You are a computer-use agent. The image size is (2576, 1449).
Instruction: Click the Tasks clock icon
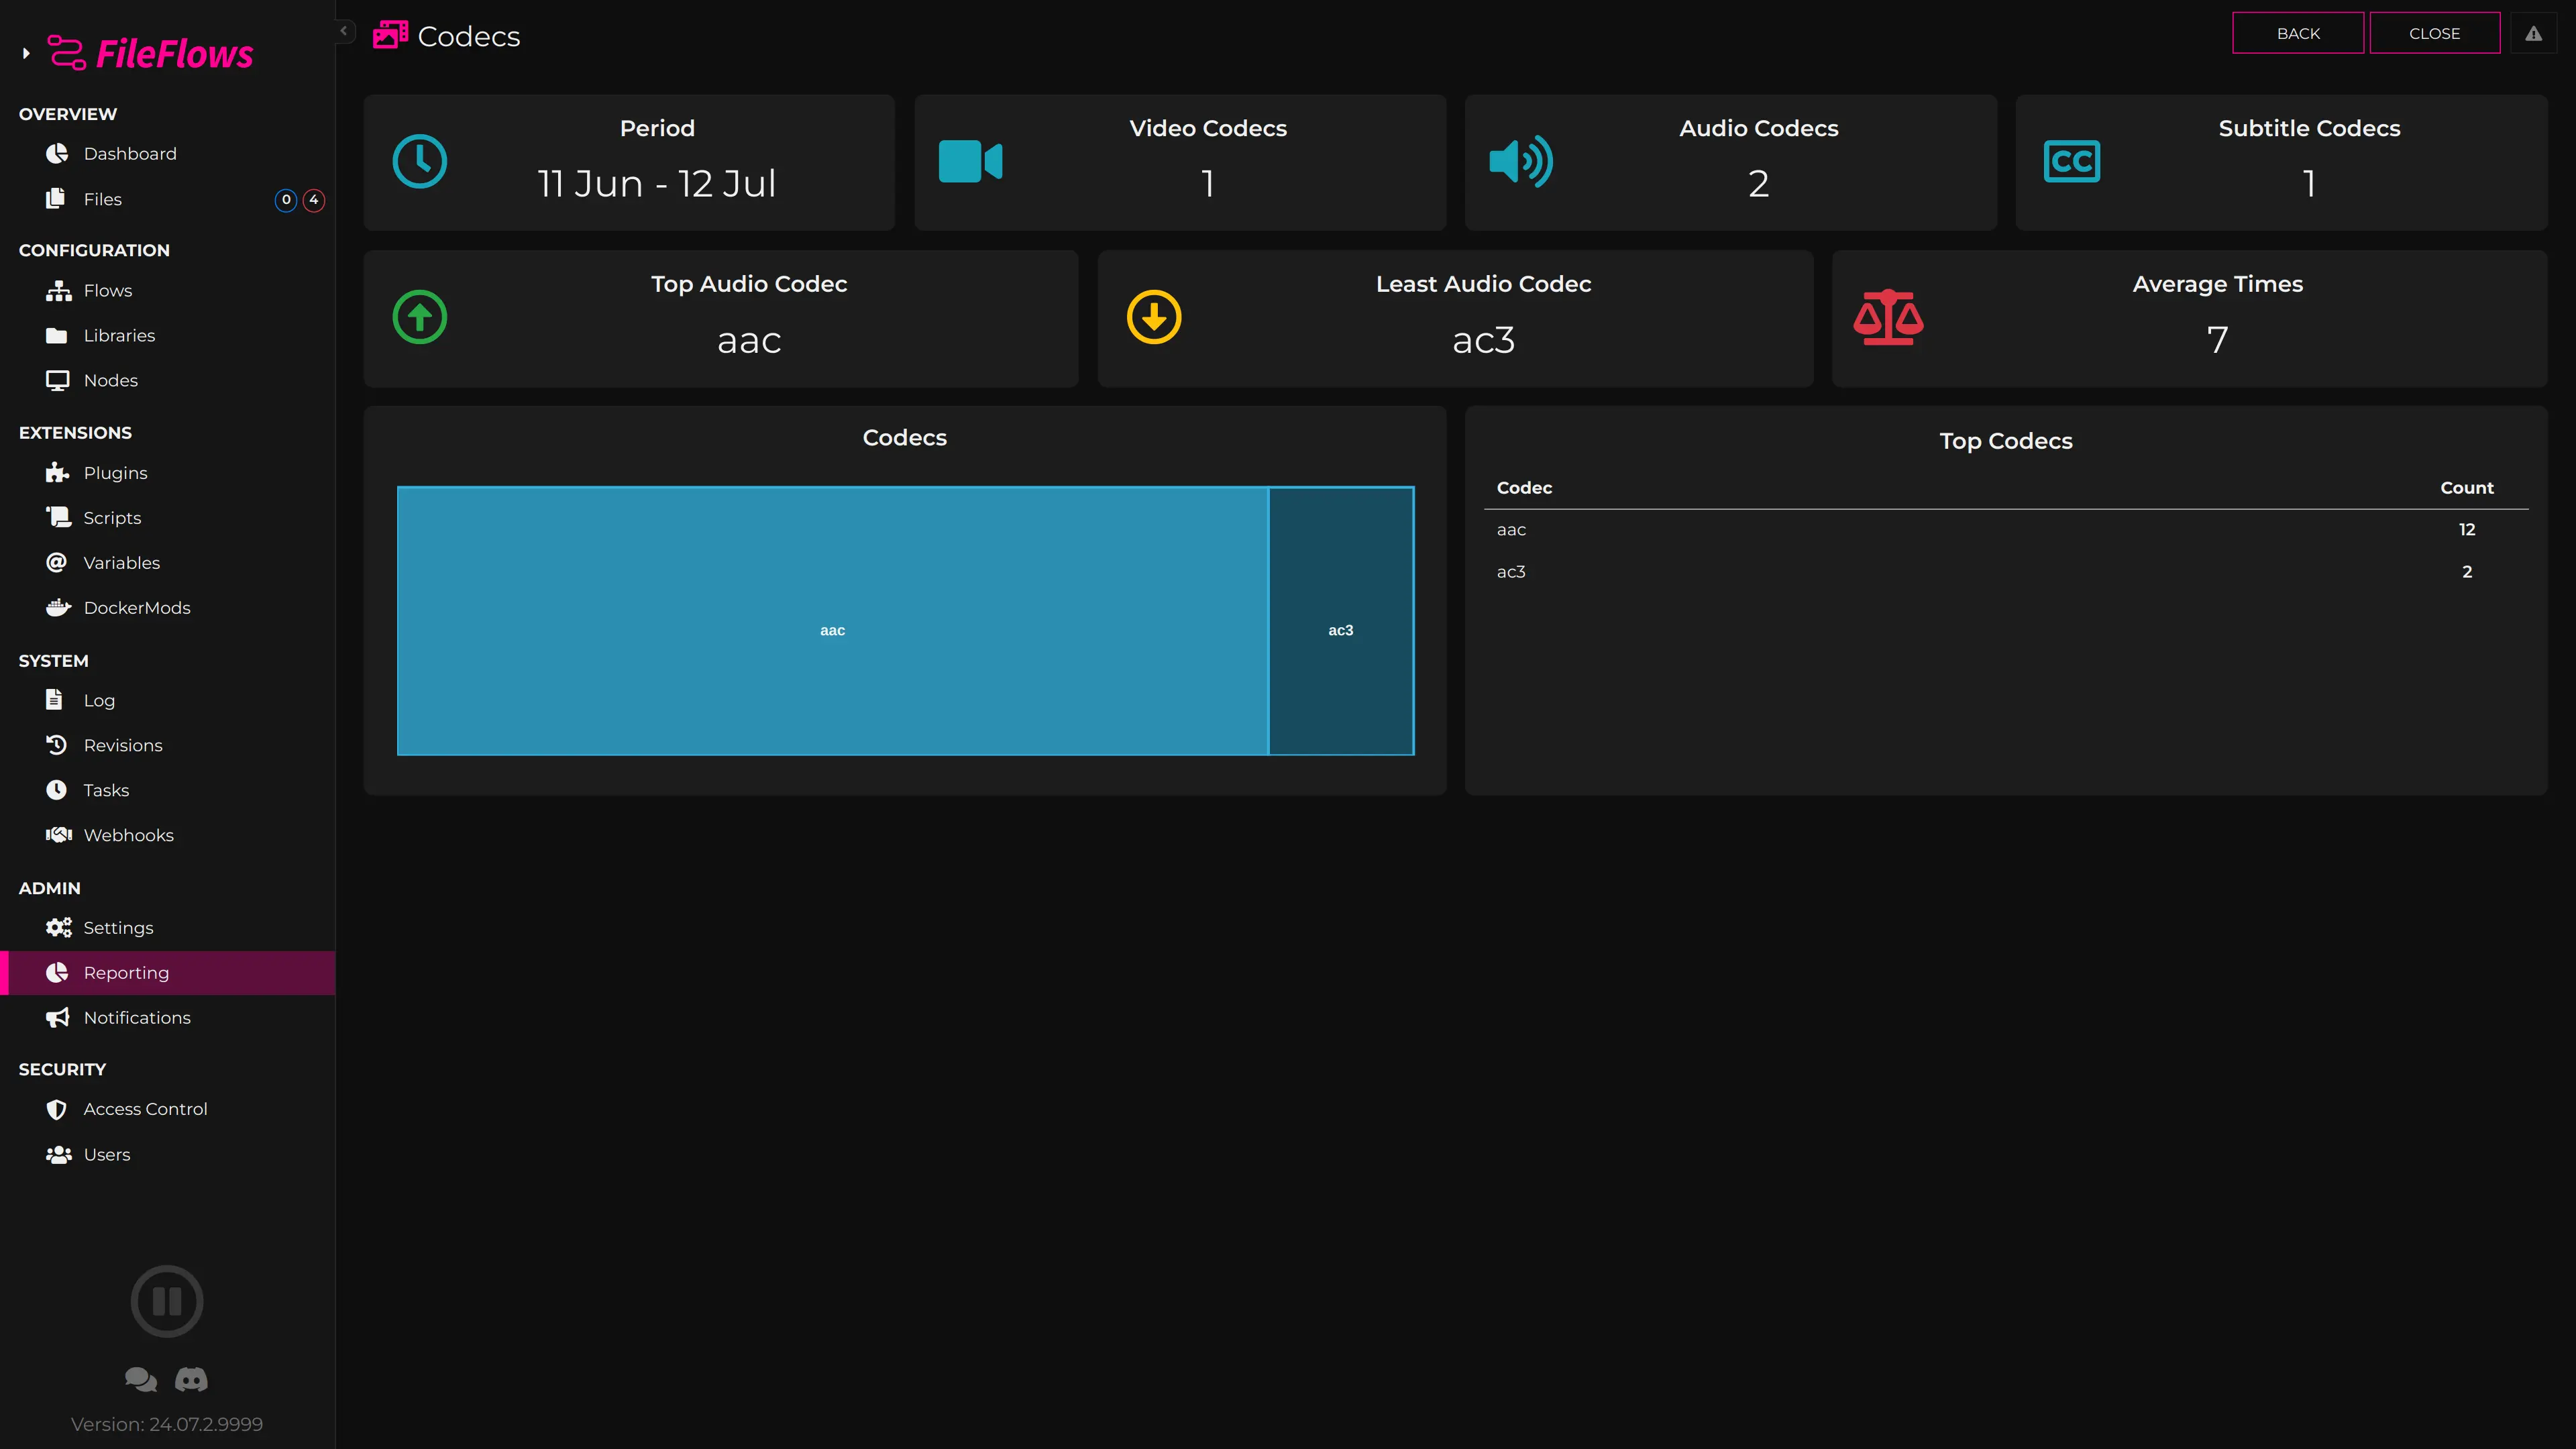point(57,790)
